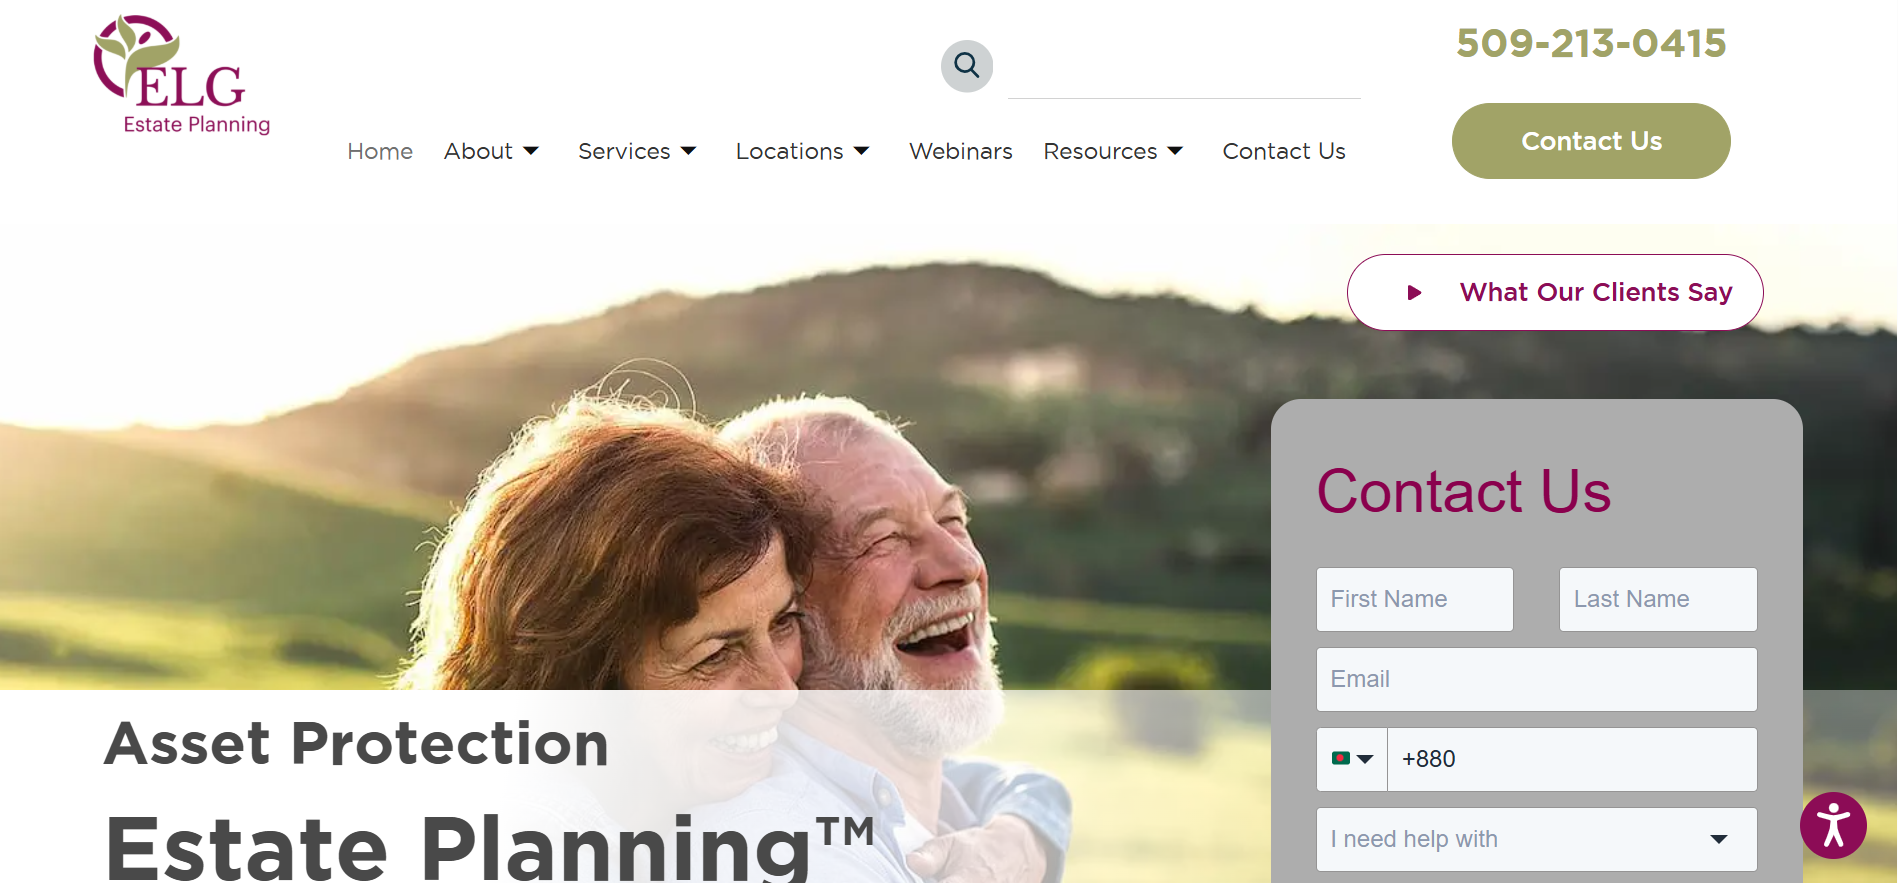
Task: Open the 'I need help with' dropdown
Action: [1536, 839]
